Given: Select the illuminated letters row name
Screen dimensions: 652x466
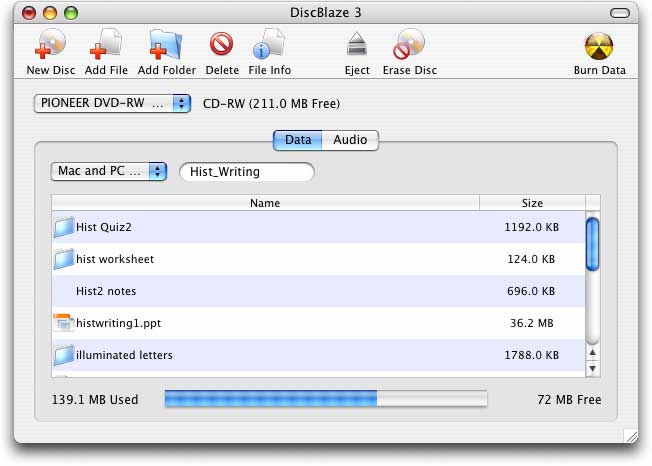Looking at the screenshot, I should click(124, 355).
